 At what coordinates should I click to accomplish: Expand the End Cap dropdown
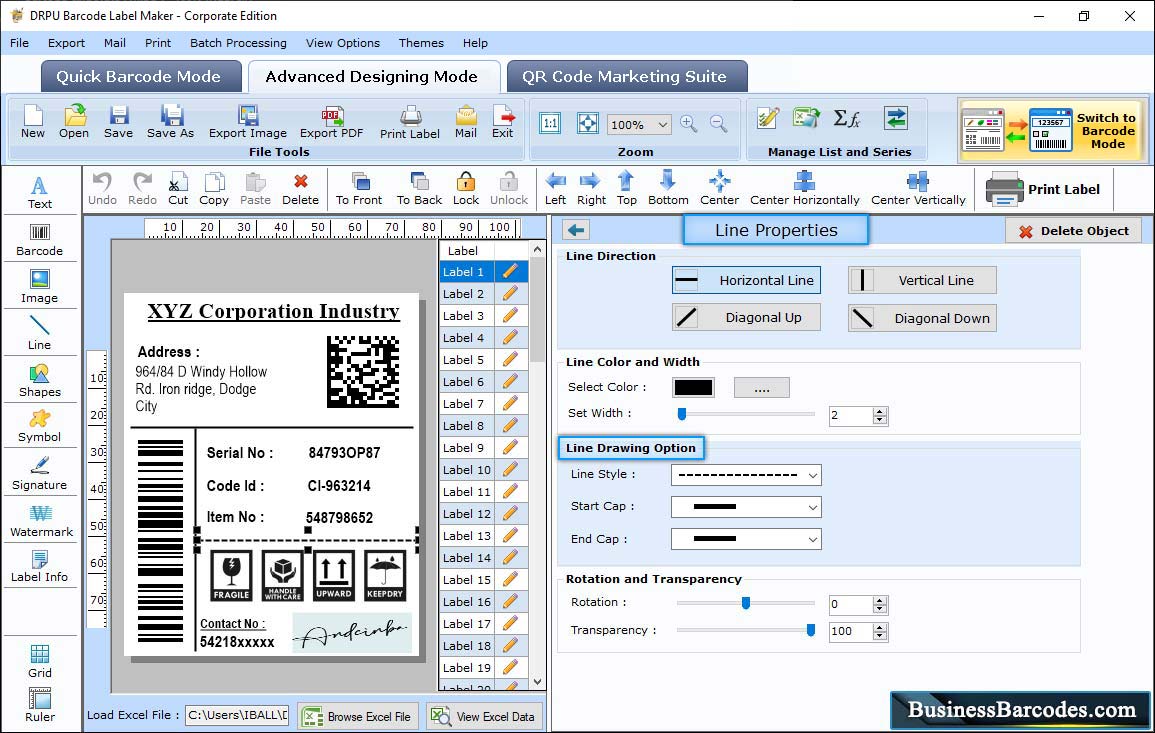point(812,539)
